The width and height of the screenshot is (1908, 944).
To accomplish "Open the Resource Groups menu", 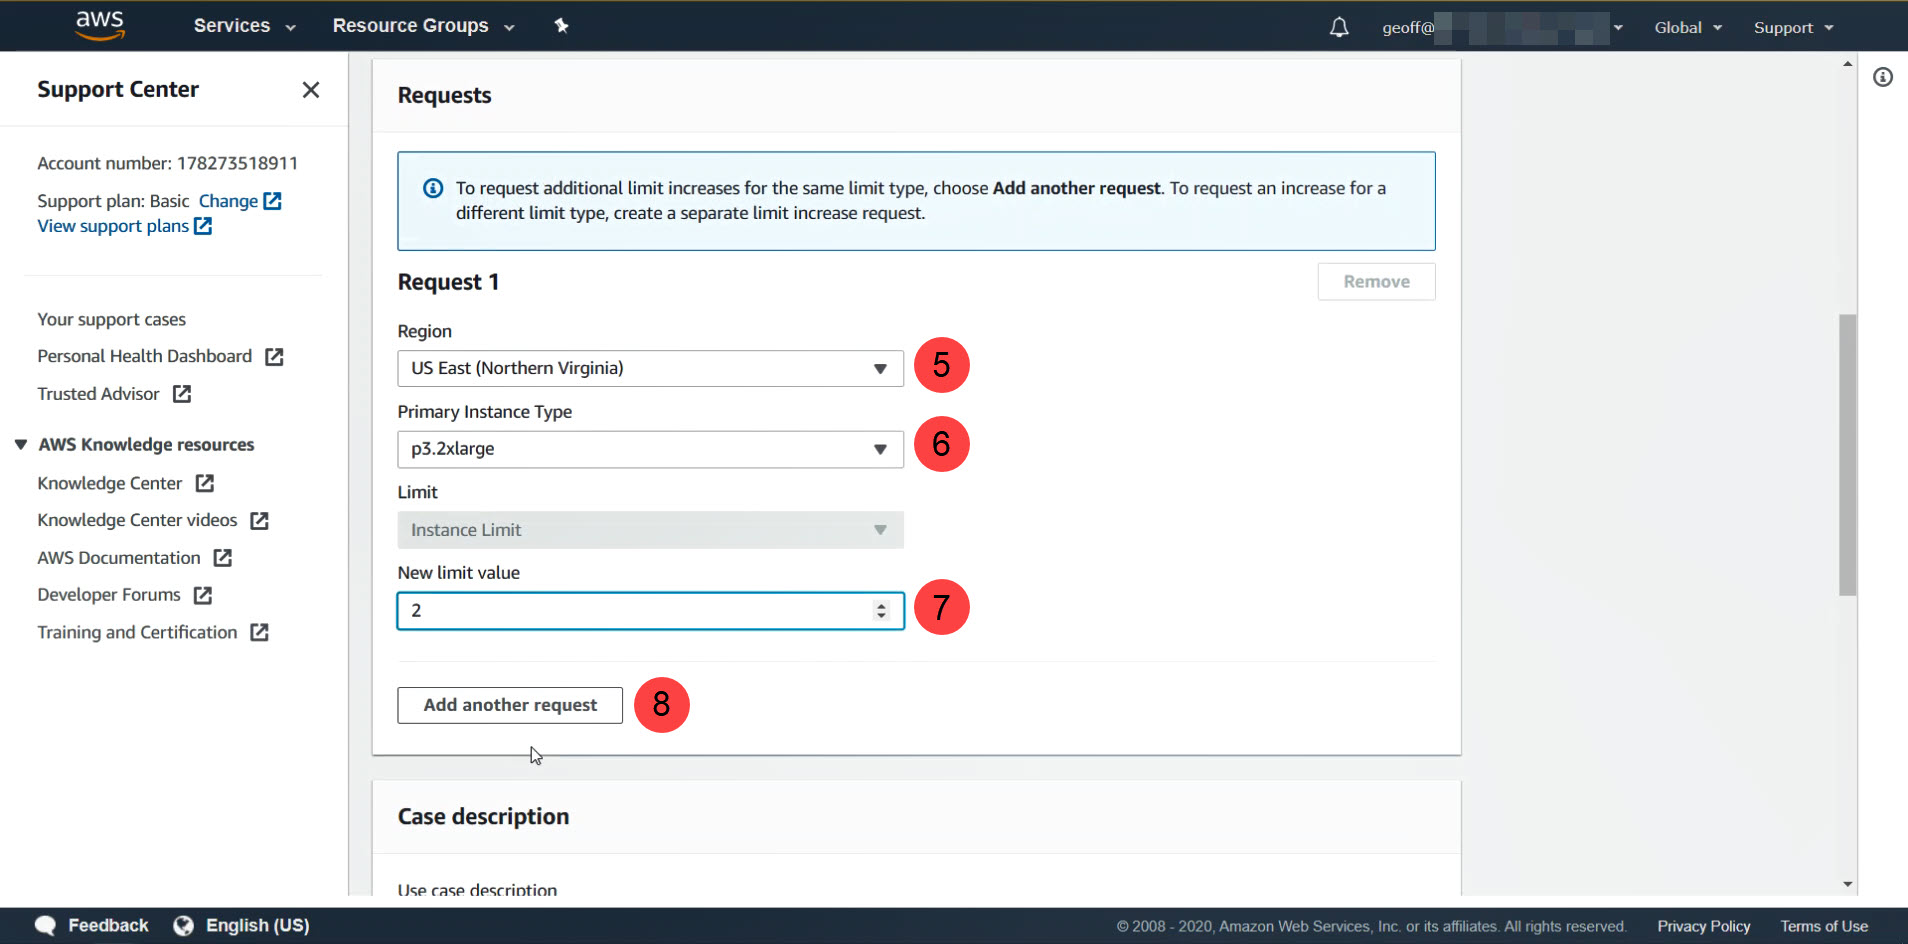I will [x=423, y=26].
